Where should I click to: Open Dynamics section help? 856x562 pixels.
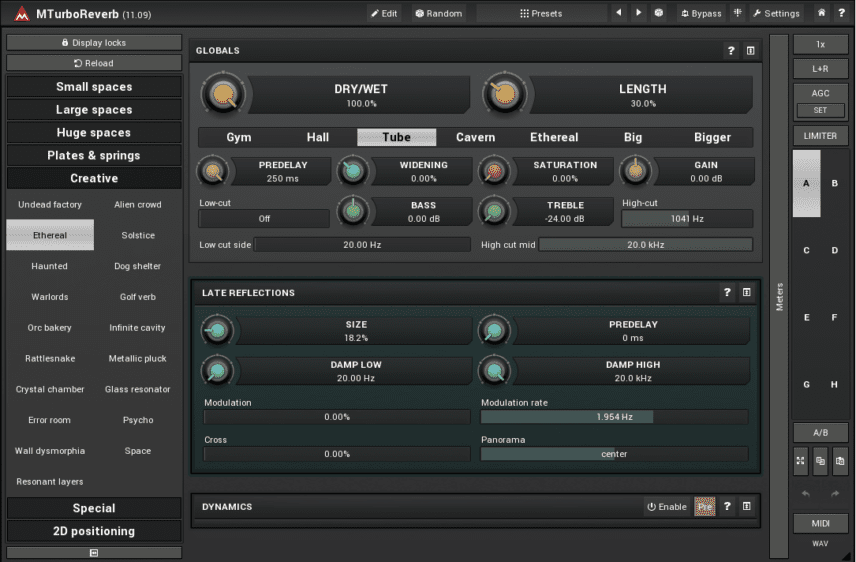(x=727, y=506)
